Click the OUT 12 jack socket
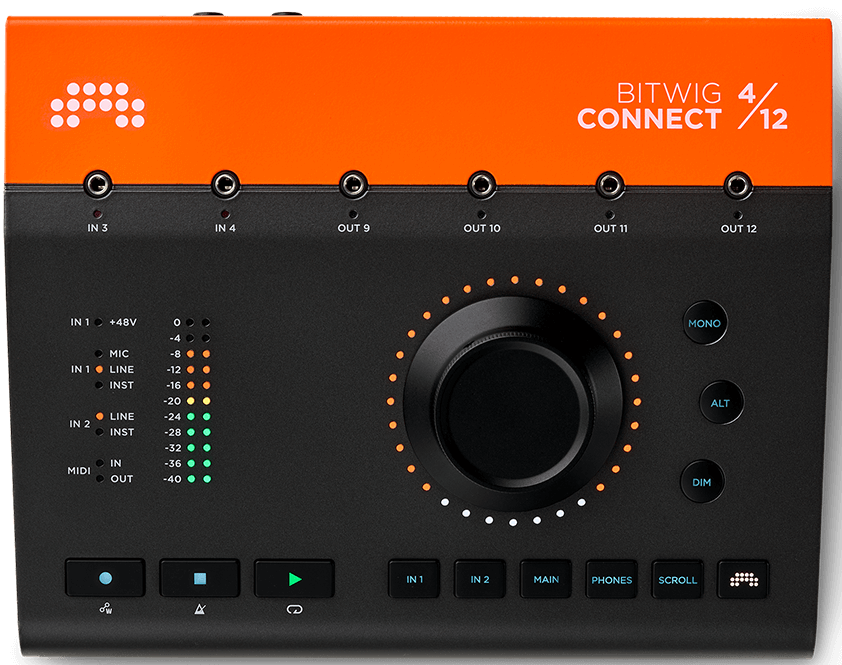Image resolution: width=842 pixels, height=665 pixels. (x=739, y=184)
